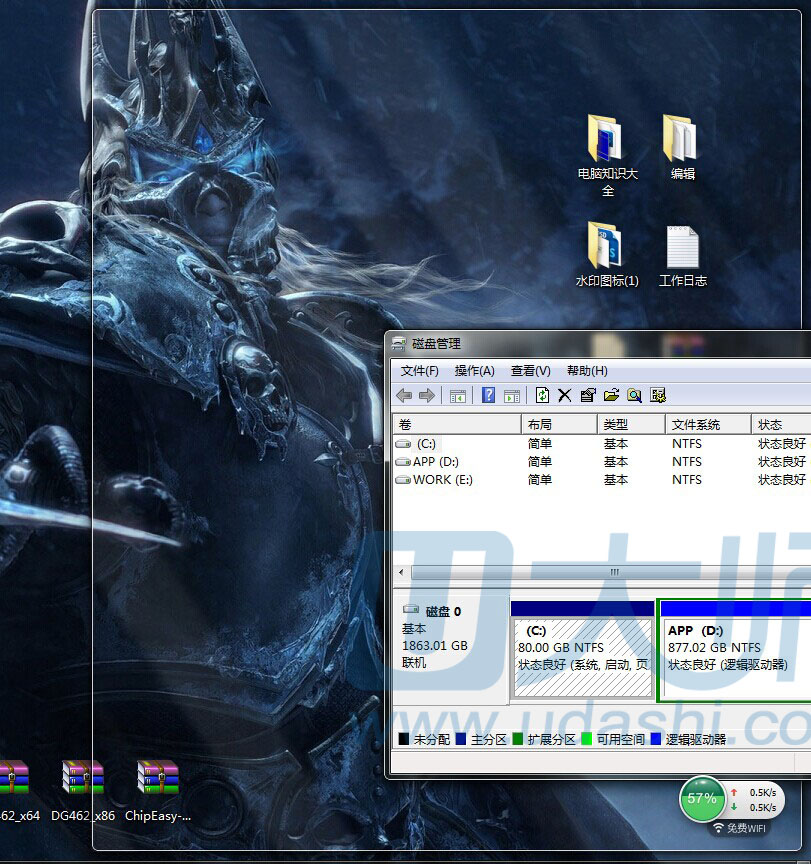Click 状态良好 in the APP (D:) row
Screen dimensions: 811x864
point(782,462)
